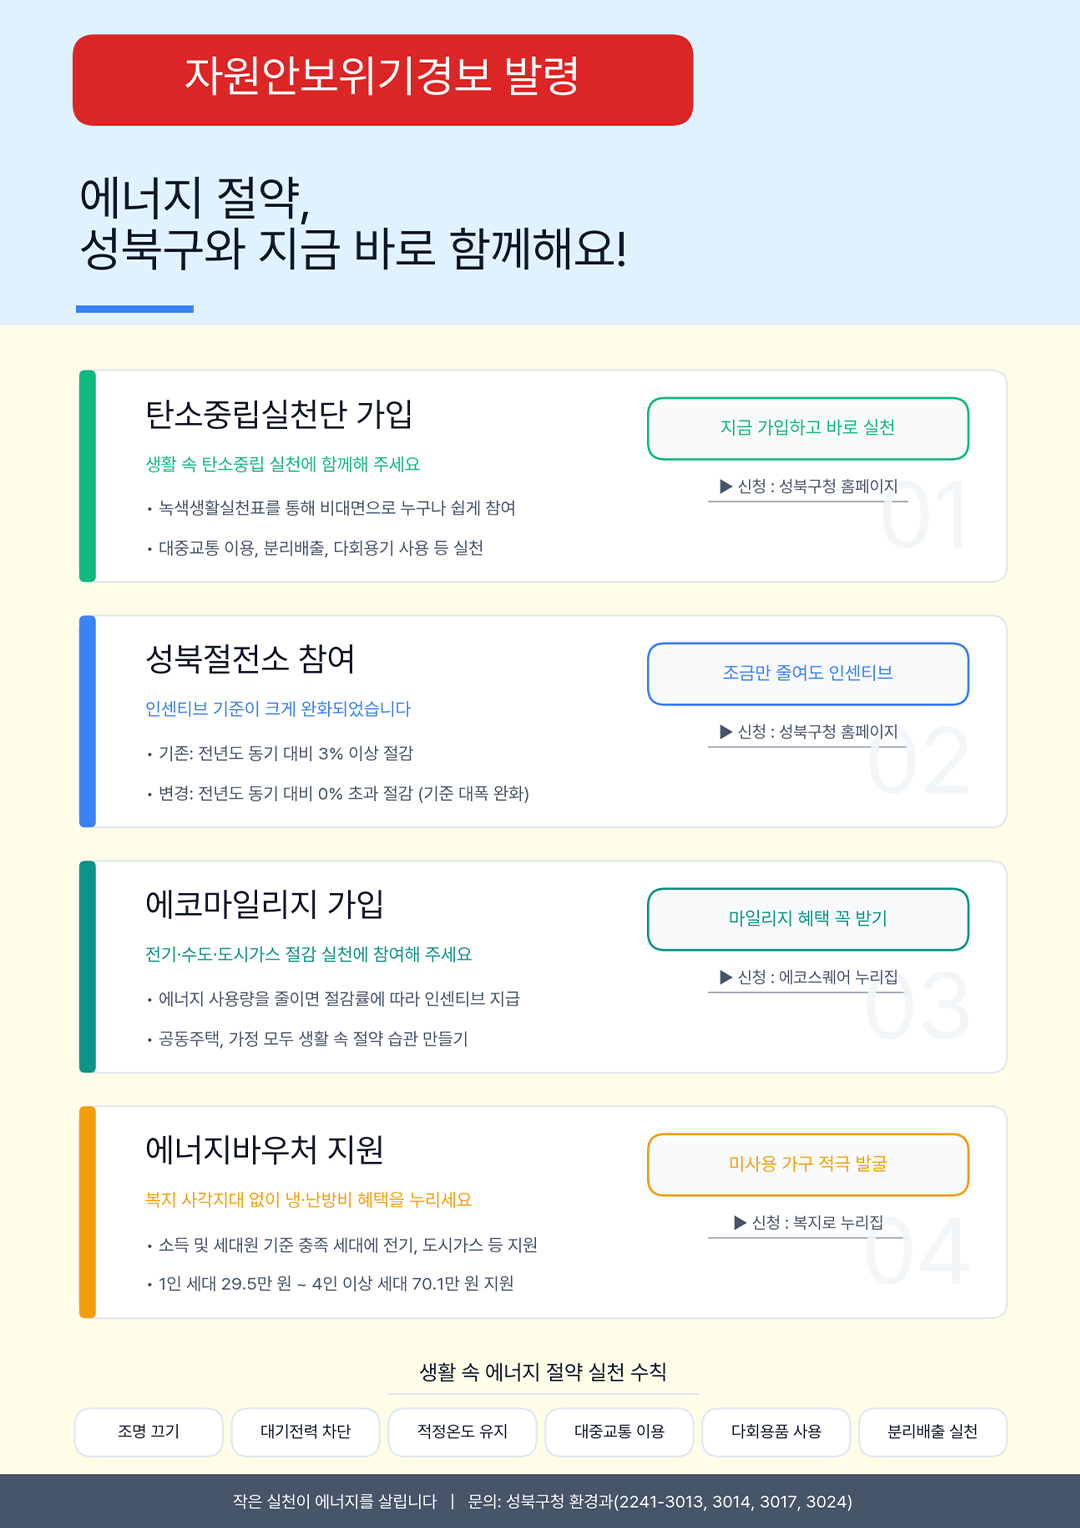Screen dimensions: 1080x1528
Task: Follow the 신청 : 복지로 누리집 link
Action: tap(808, 1222)
